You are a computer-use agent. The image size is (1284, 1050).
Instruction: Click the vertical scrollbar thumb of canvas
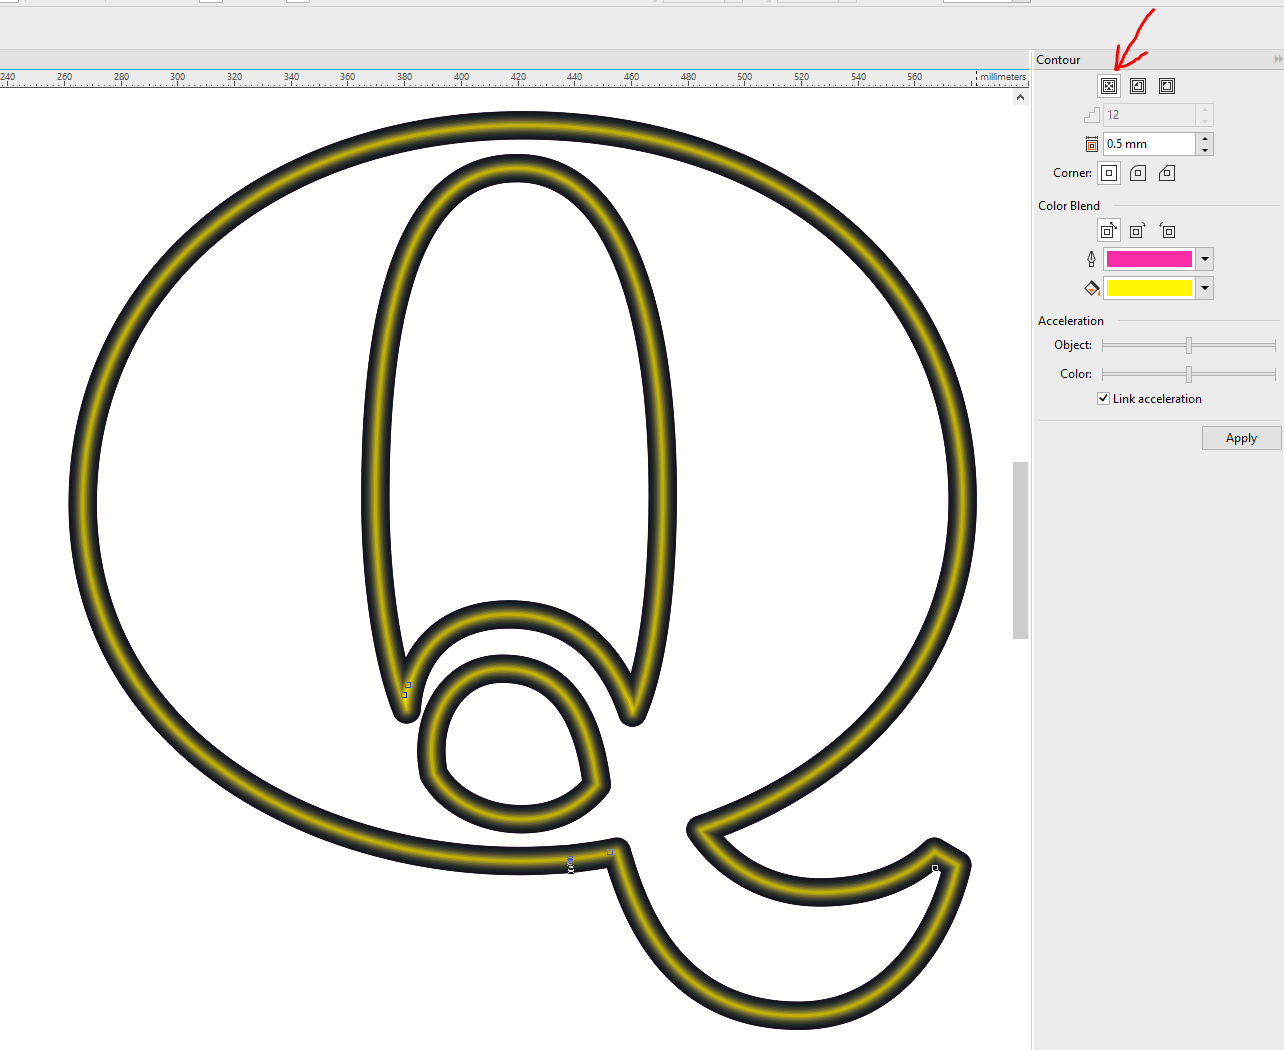(x=1020, y=550)
